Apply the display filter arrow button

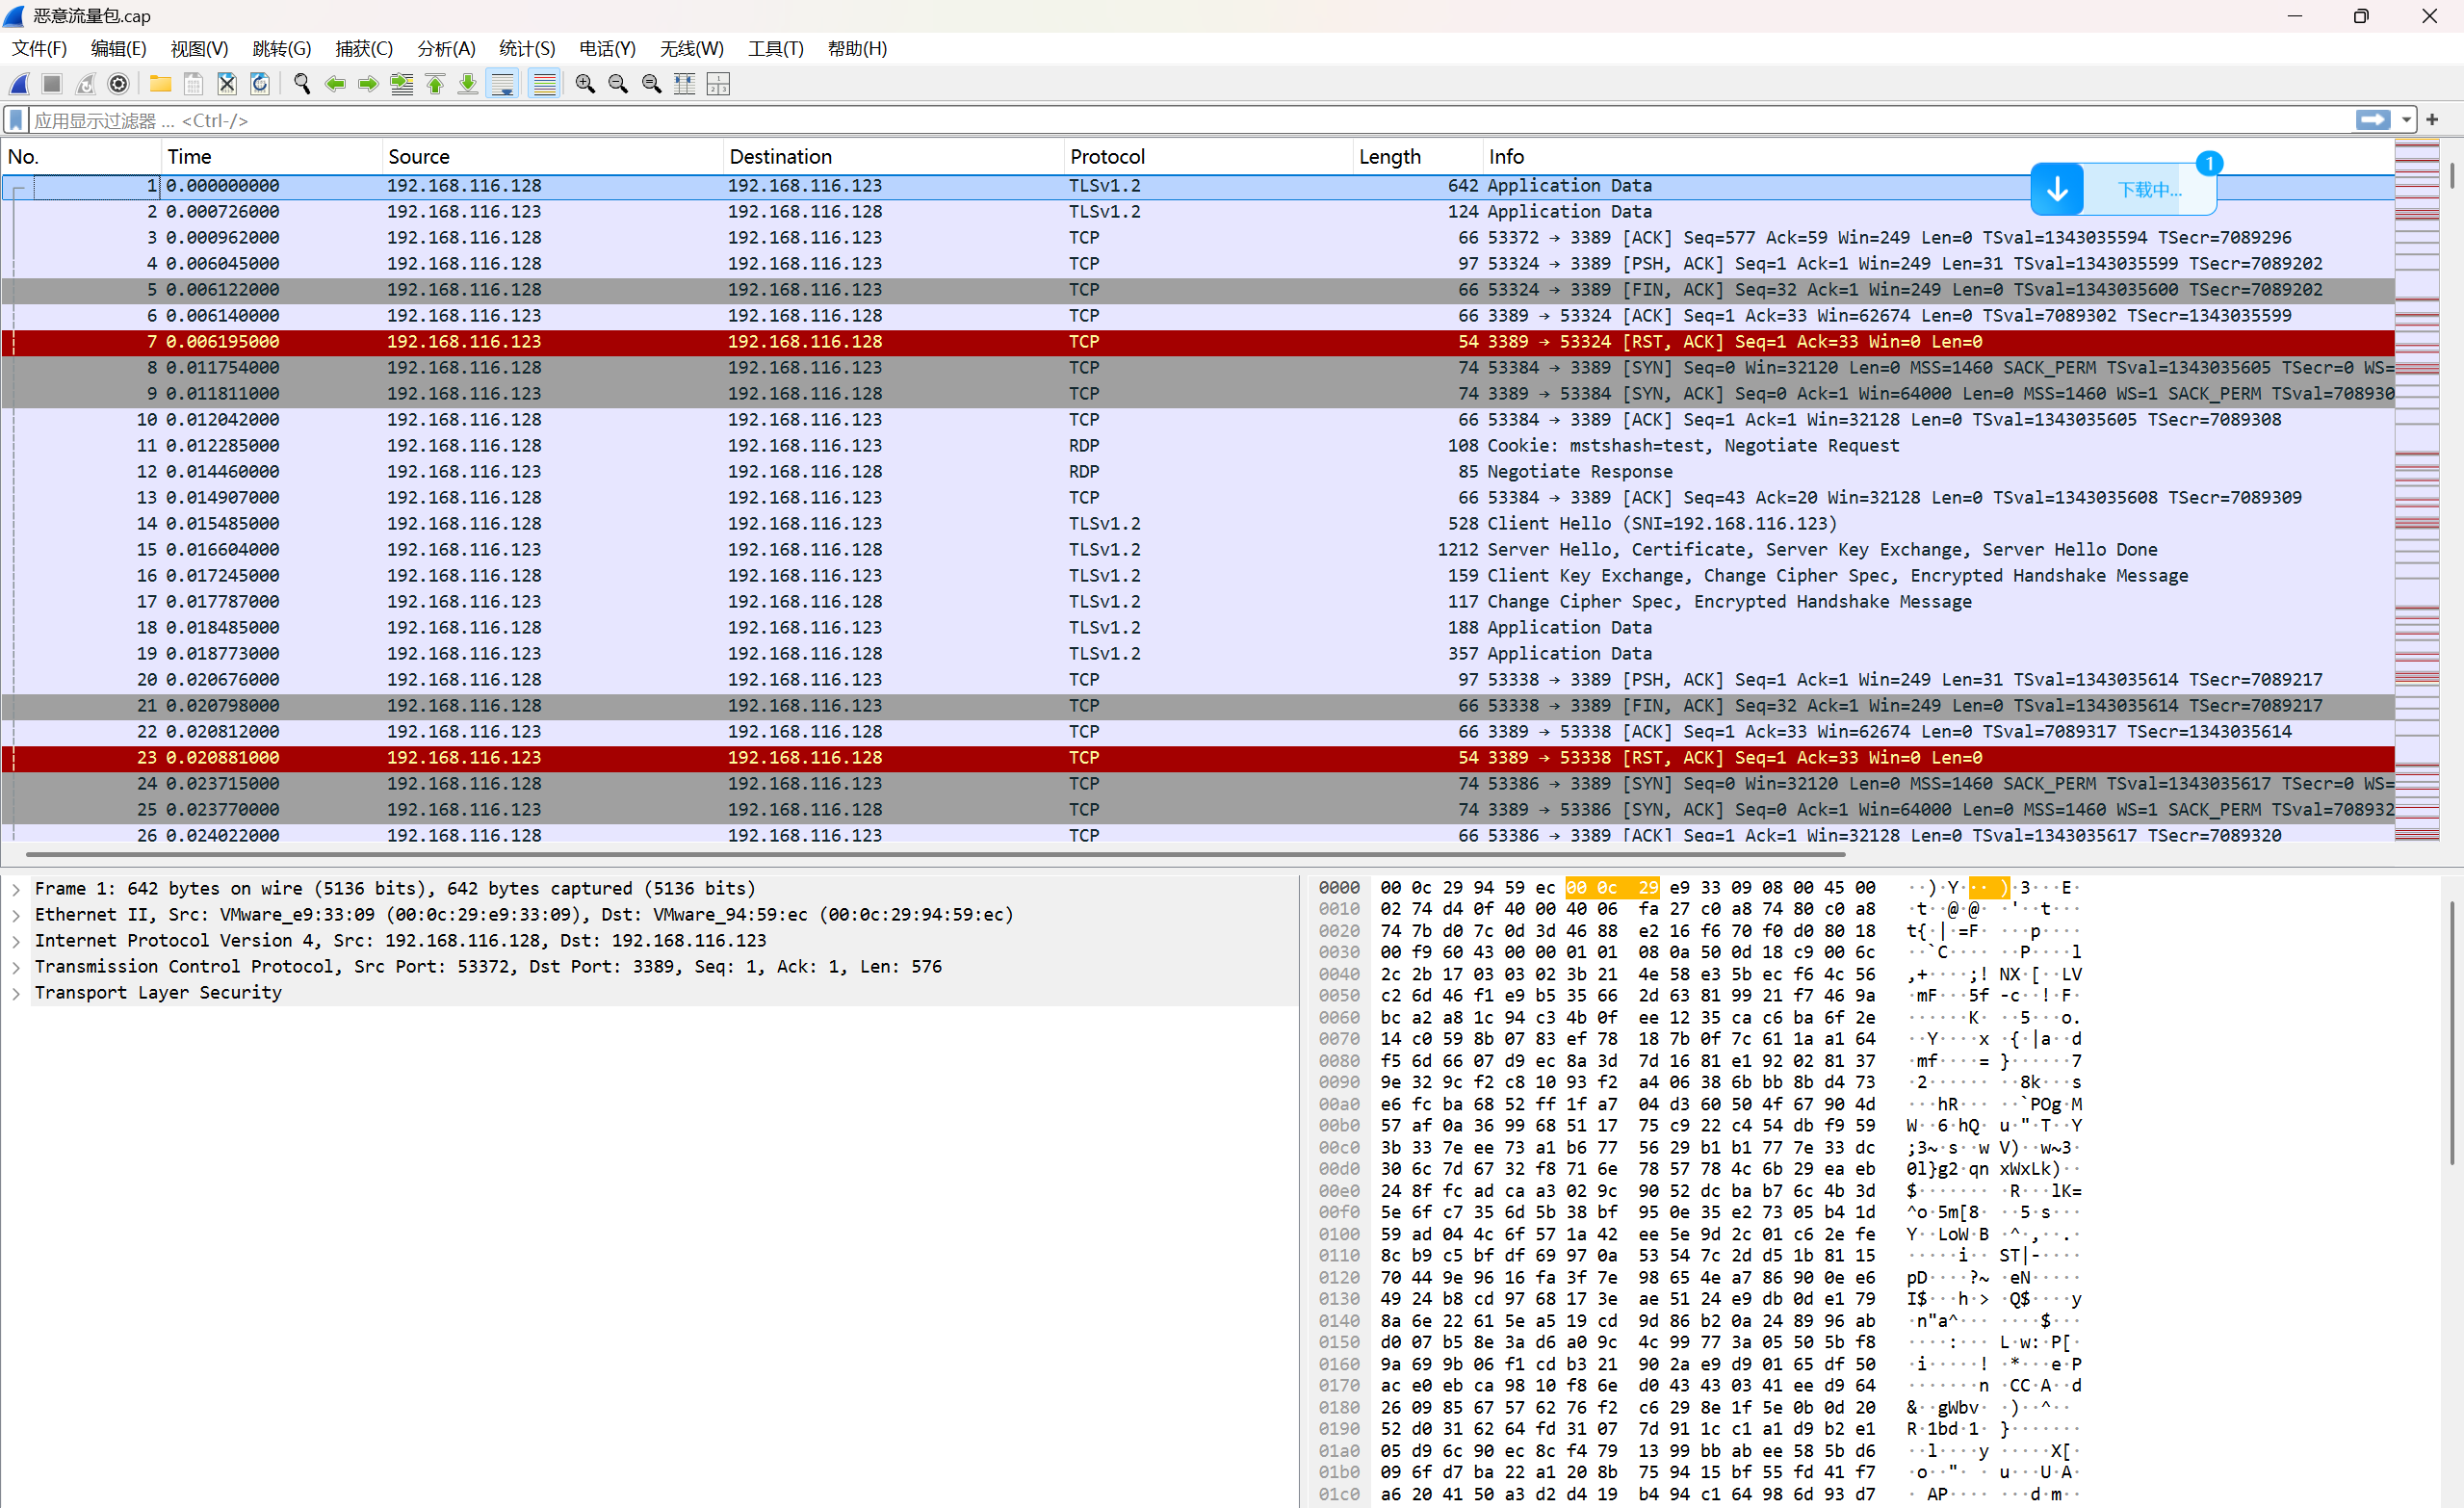(2372, 120)
